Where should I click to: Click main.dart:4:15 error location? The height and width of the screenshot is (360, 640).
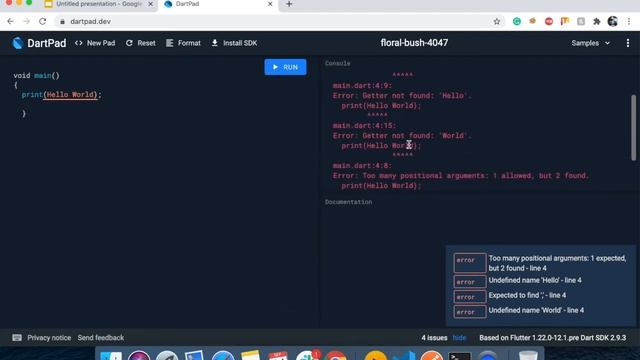pyautogui.click(x=364, y=126)
